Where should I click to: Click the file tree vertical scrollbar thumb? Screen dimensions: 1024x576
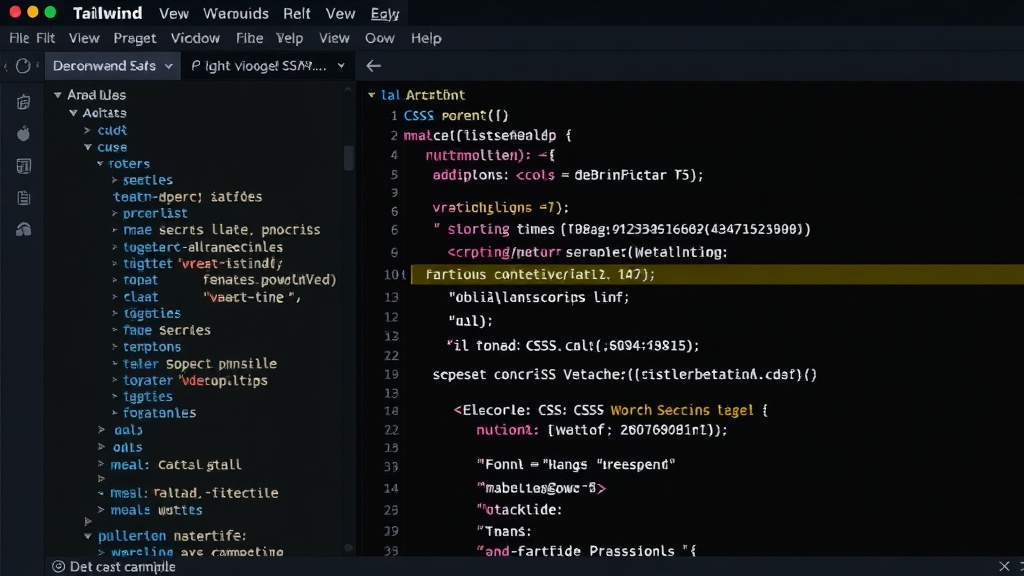click(349, 158)
